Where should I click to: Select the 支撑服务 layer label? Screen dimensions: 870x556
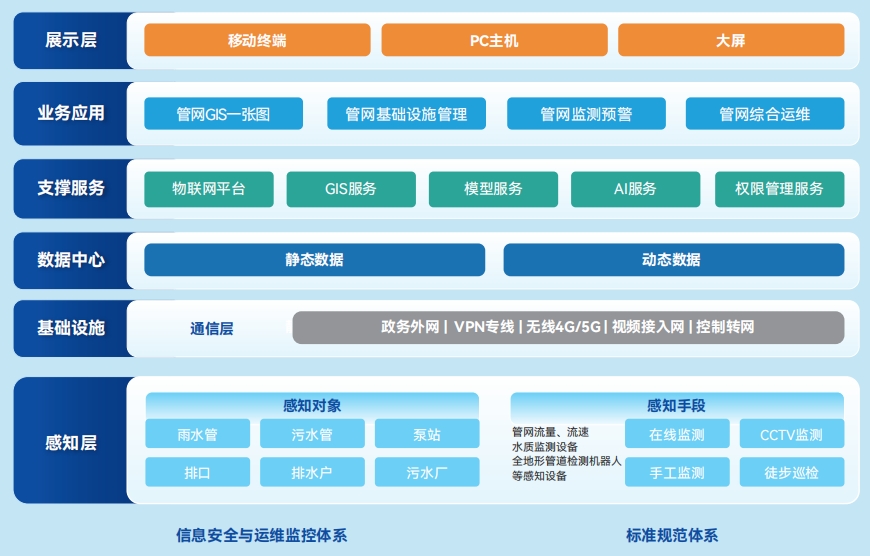71,188
